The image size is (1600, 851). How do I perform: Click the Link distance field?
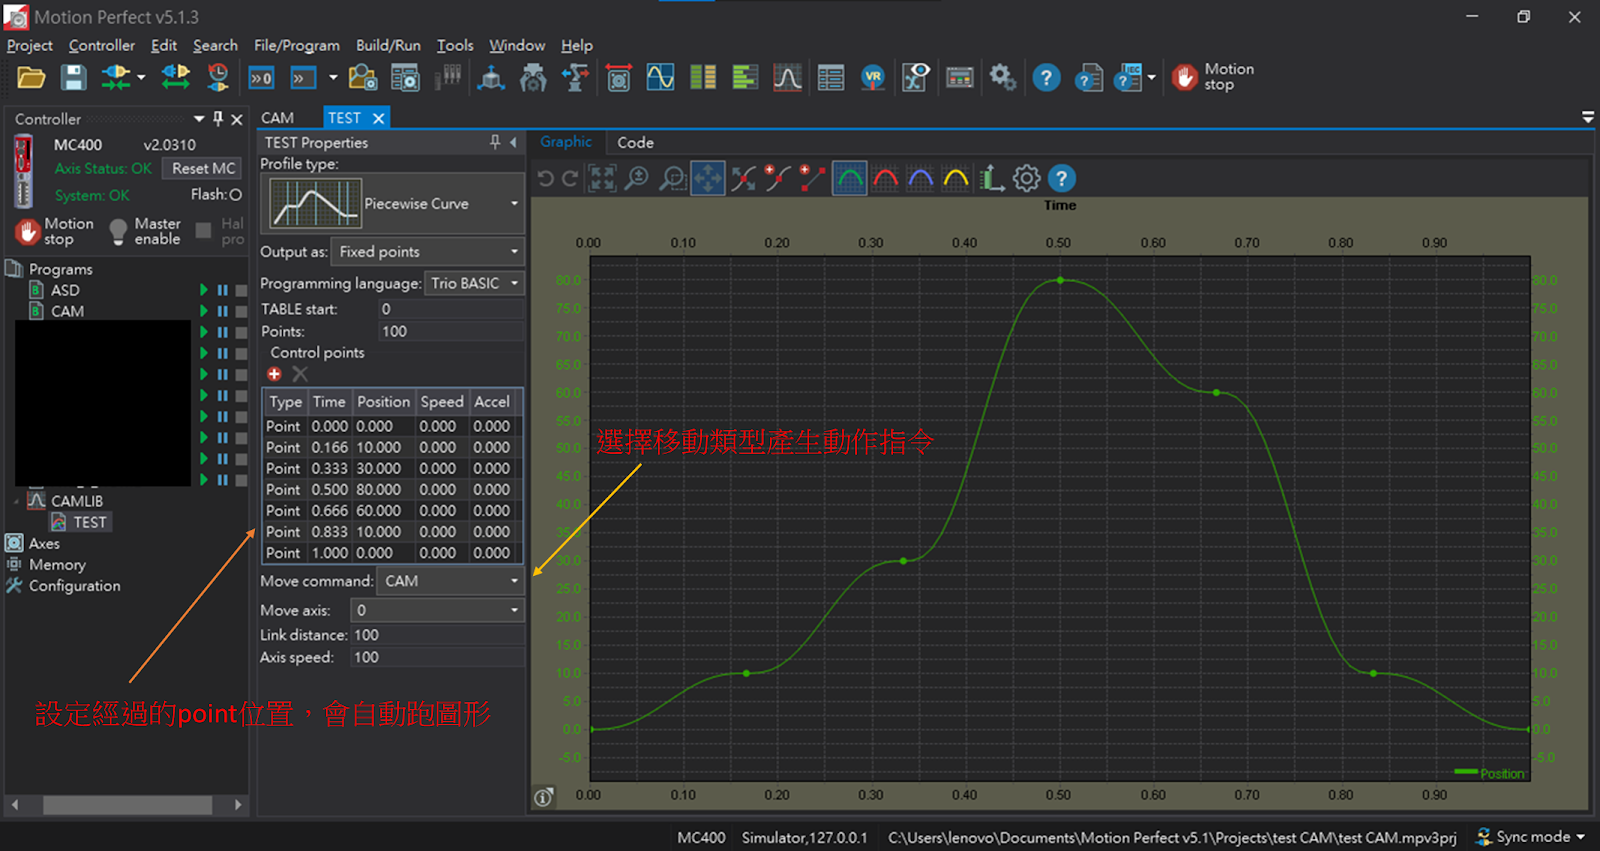point(437,635)
